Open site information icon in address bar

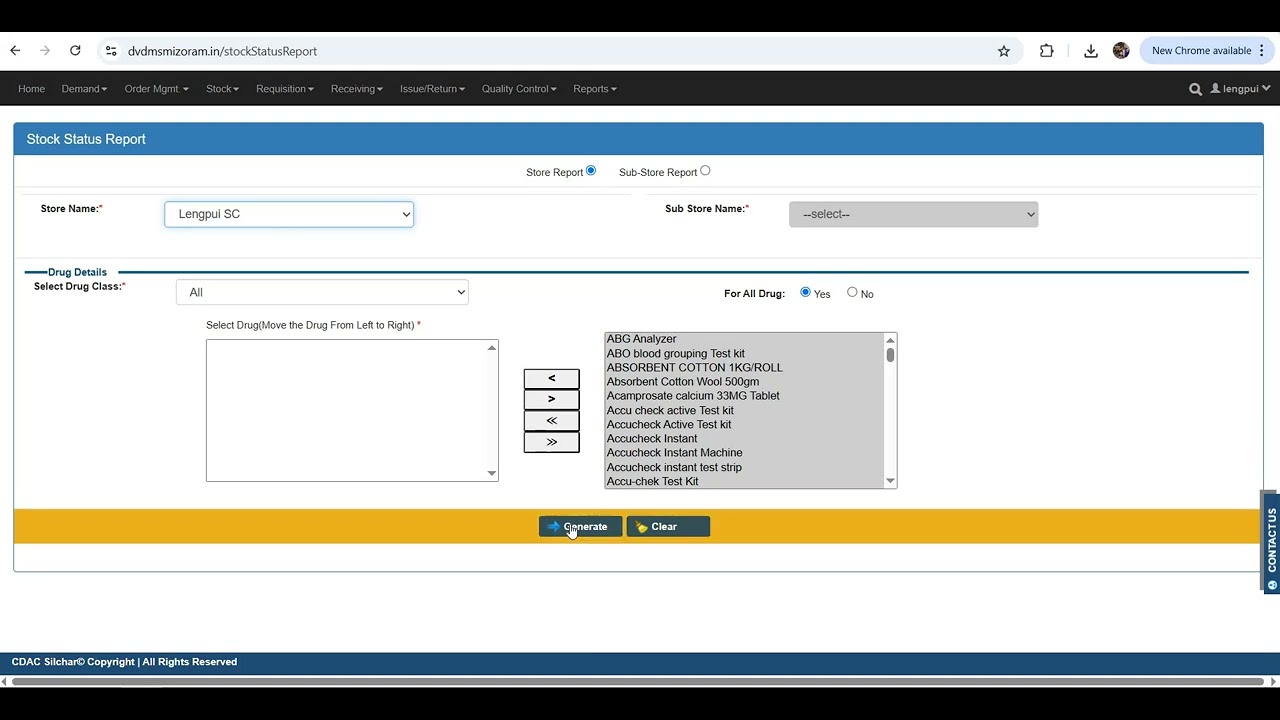point(111,51)
